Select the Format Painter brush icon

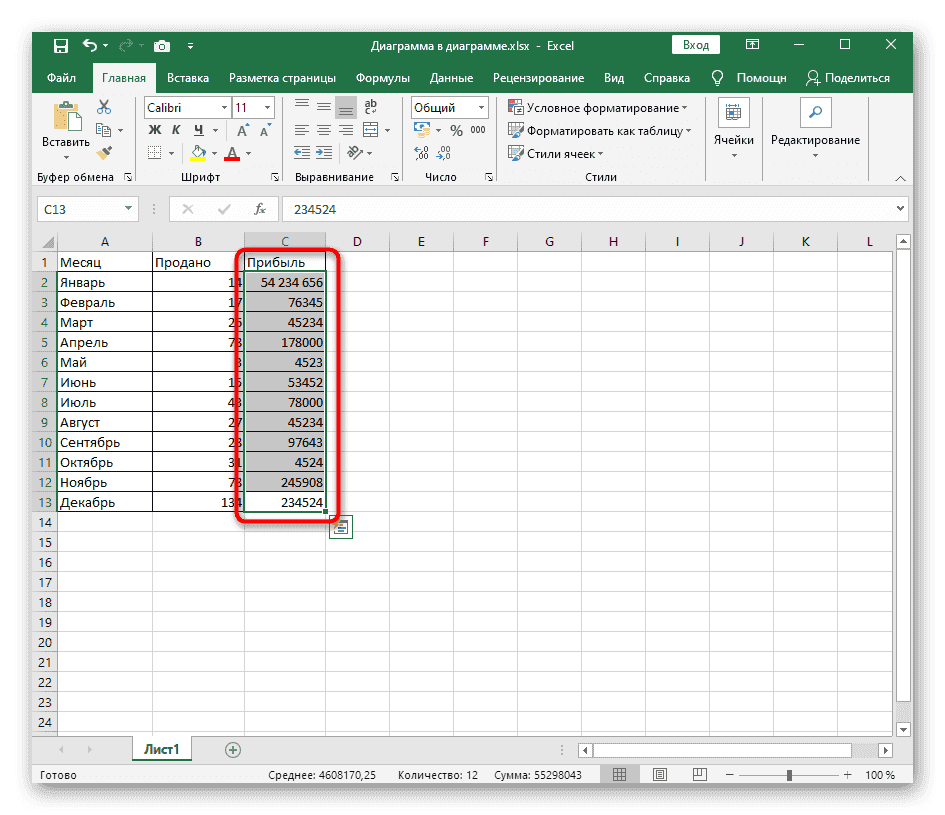[x=104, y=152]
